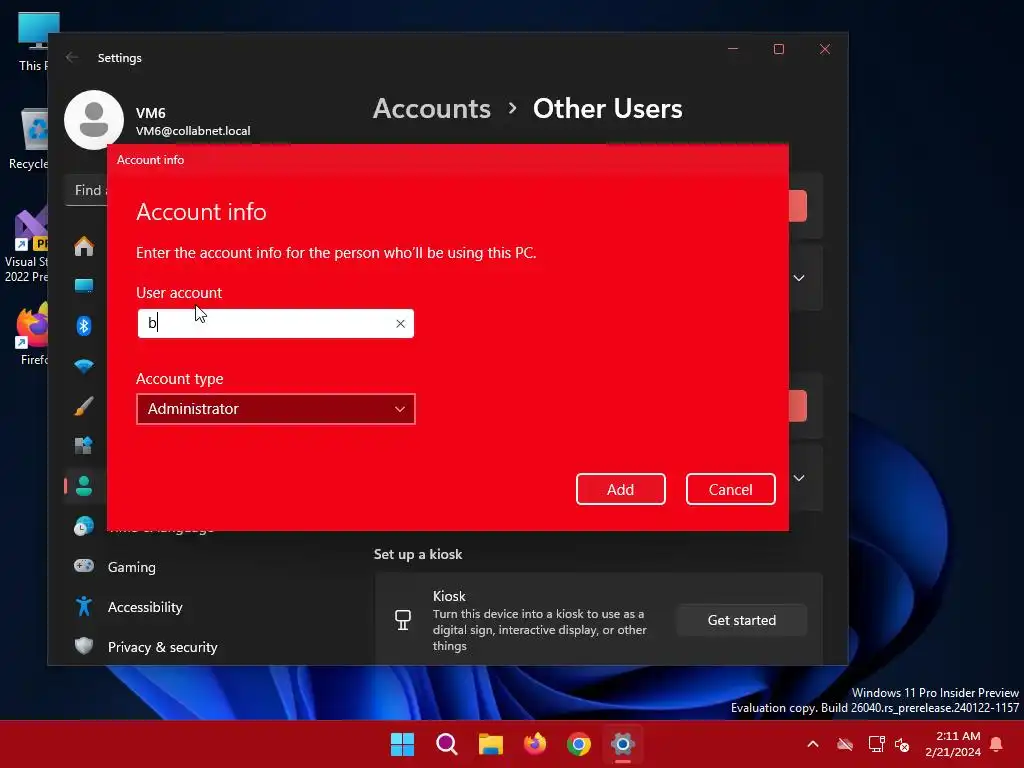
Task: Click the Add button
Action: (x=620, y=489)
